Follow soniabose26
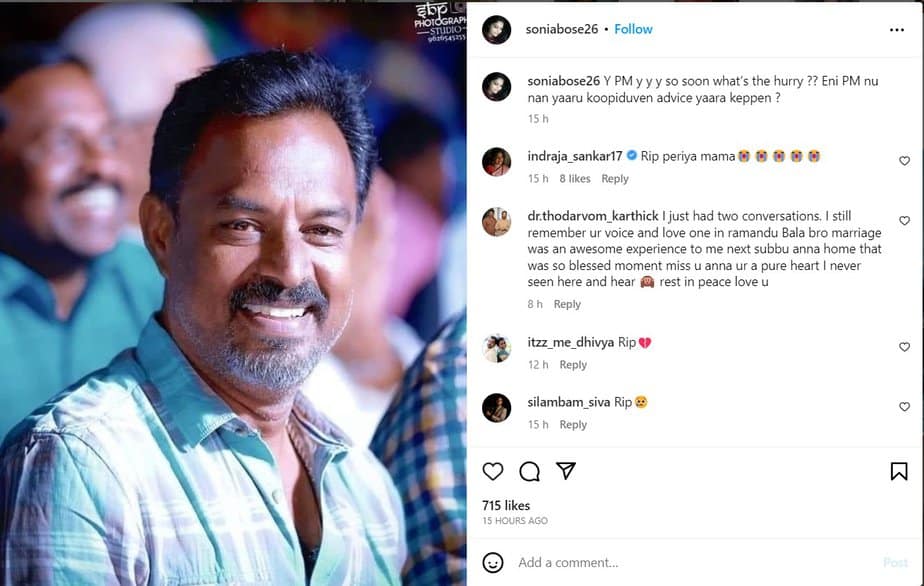This screenshot has width=924, height=586. (x=633, y=29)
